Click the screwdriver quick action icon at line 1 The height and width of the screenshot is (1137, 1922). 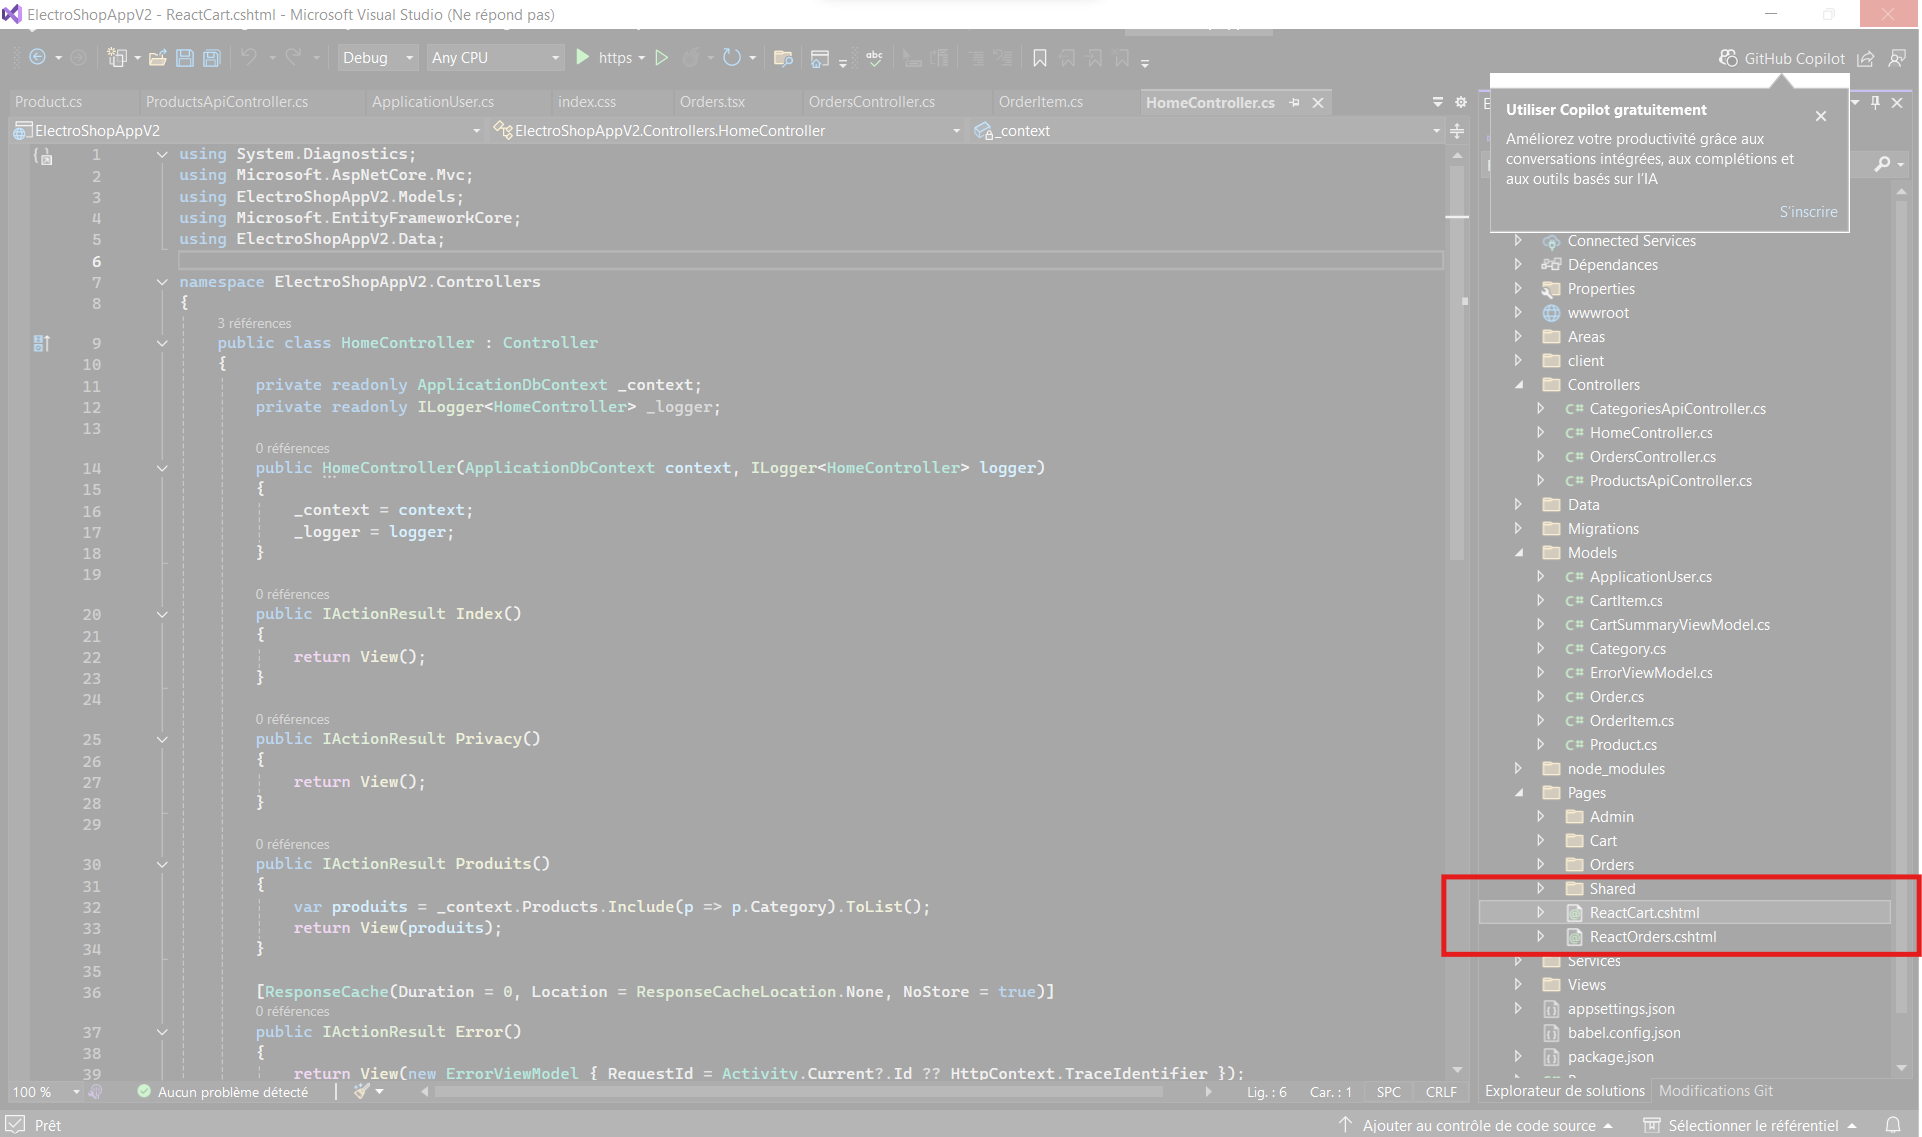(43, 155)
